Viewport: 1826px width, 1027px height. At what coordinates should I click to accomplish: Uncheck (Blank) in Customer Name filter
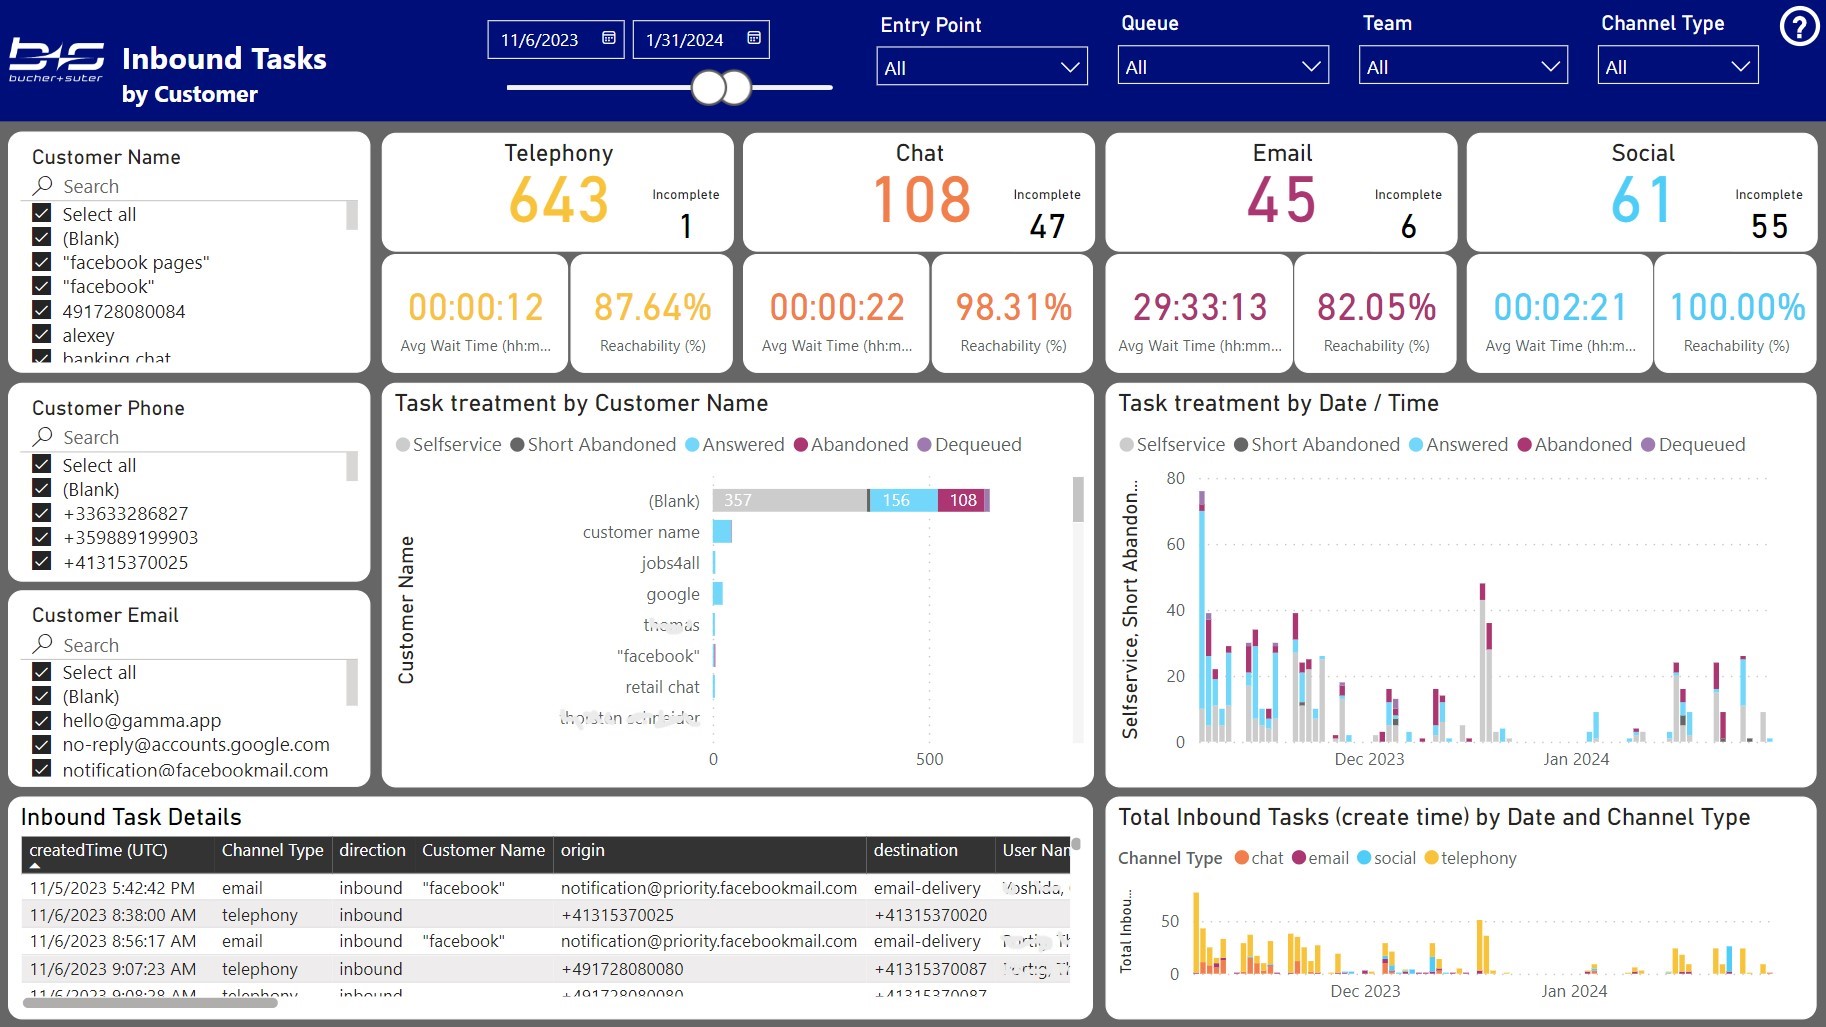pos(42,237)
